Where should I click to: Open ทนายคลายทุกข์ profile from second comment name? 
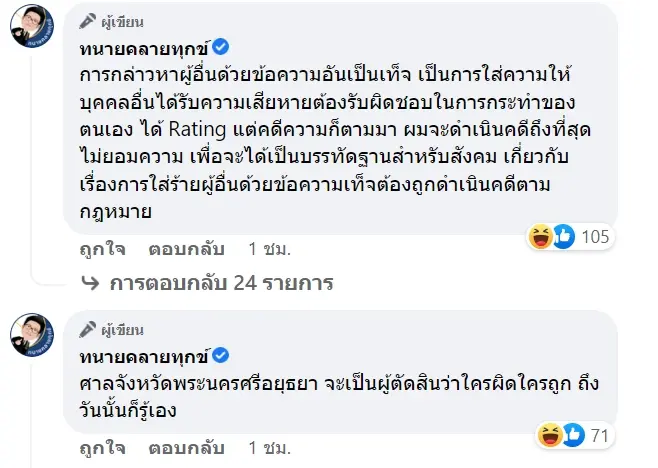click(145, 355)
